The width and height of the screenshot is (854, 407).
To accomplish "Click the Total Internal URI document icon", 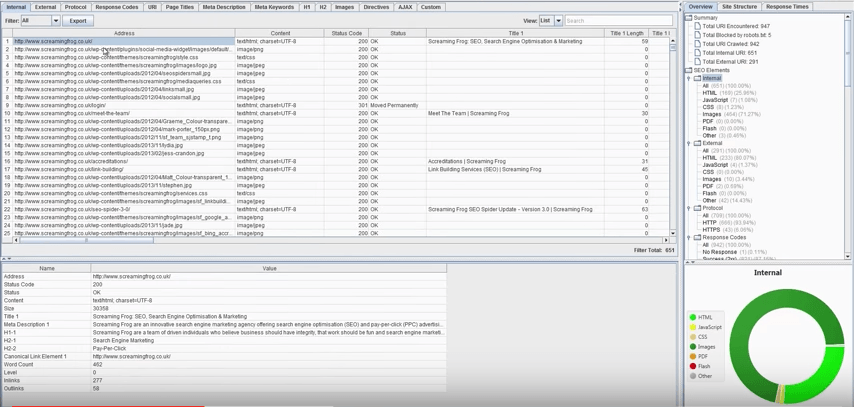I will coord(698,53).
